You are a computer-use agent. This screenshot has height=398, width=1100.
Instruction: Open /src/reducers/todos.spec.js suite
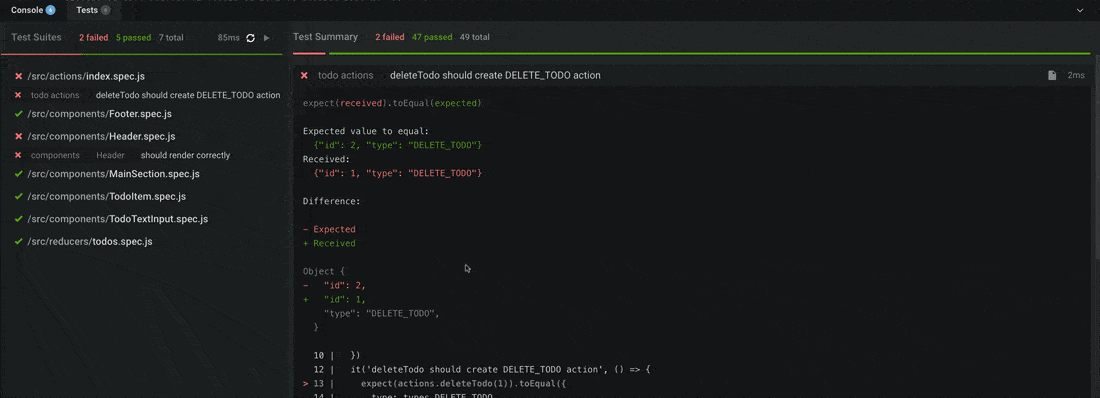(90, 241)
